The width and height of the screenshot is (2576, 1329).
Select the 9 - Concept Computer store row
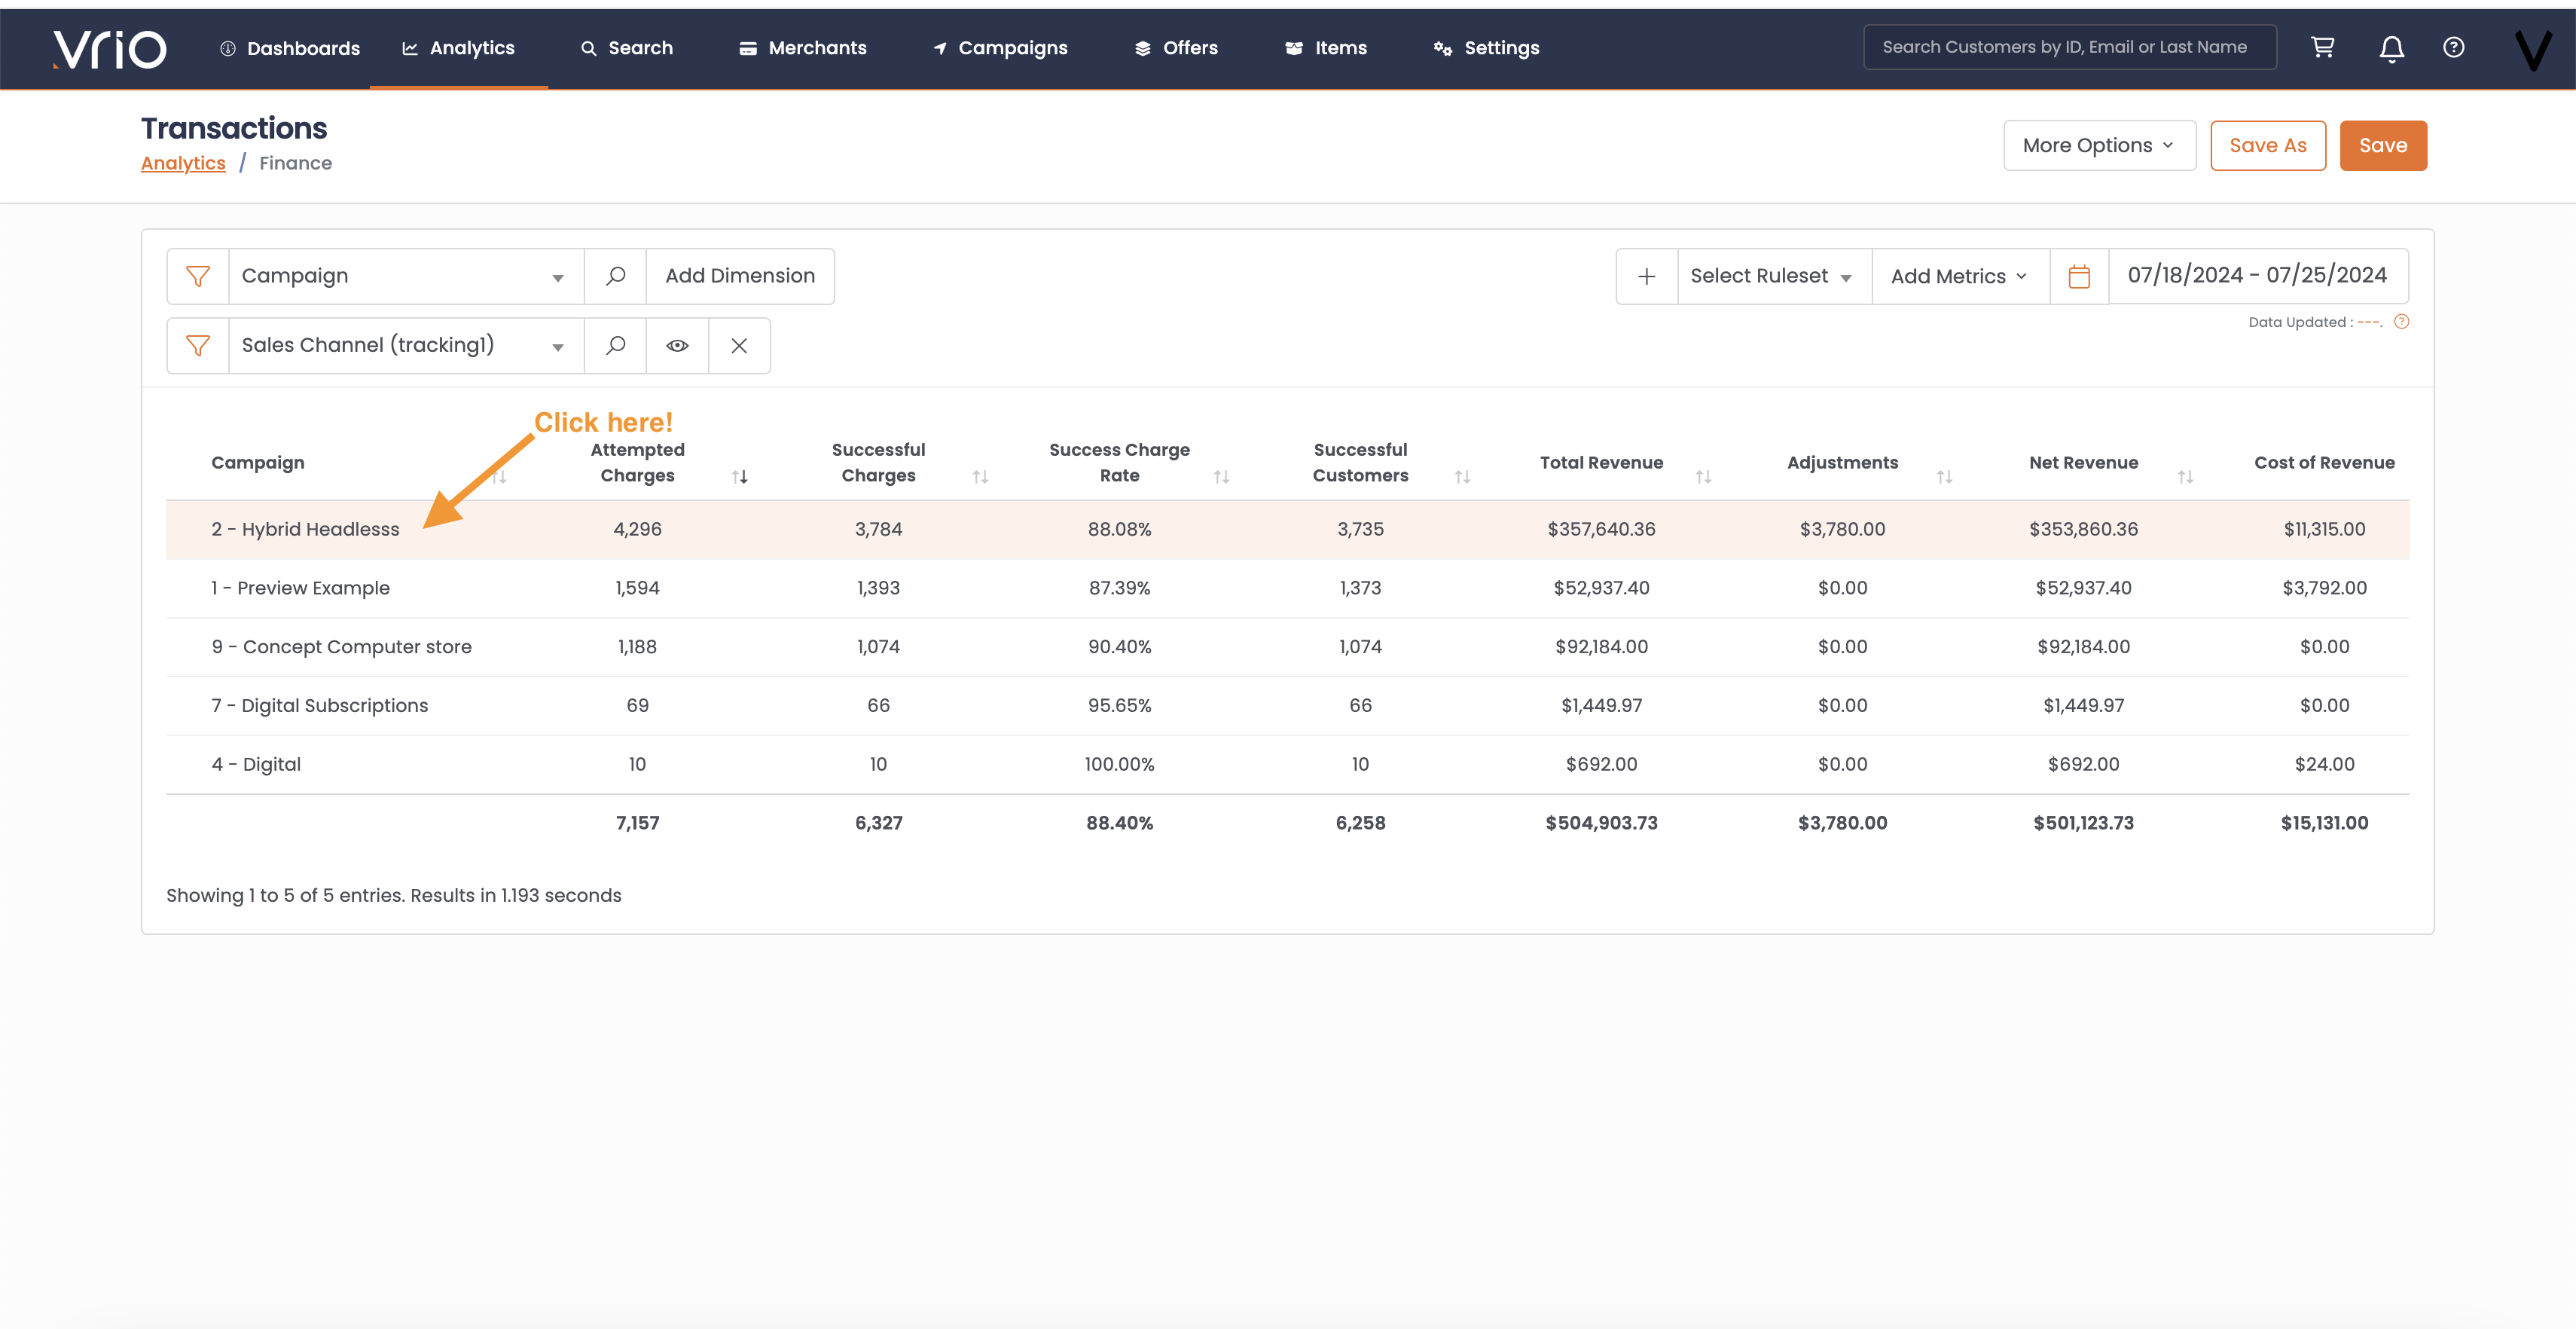point(1287,647)
